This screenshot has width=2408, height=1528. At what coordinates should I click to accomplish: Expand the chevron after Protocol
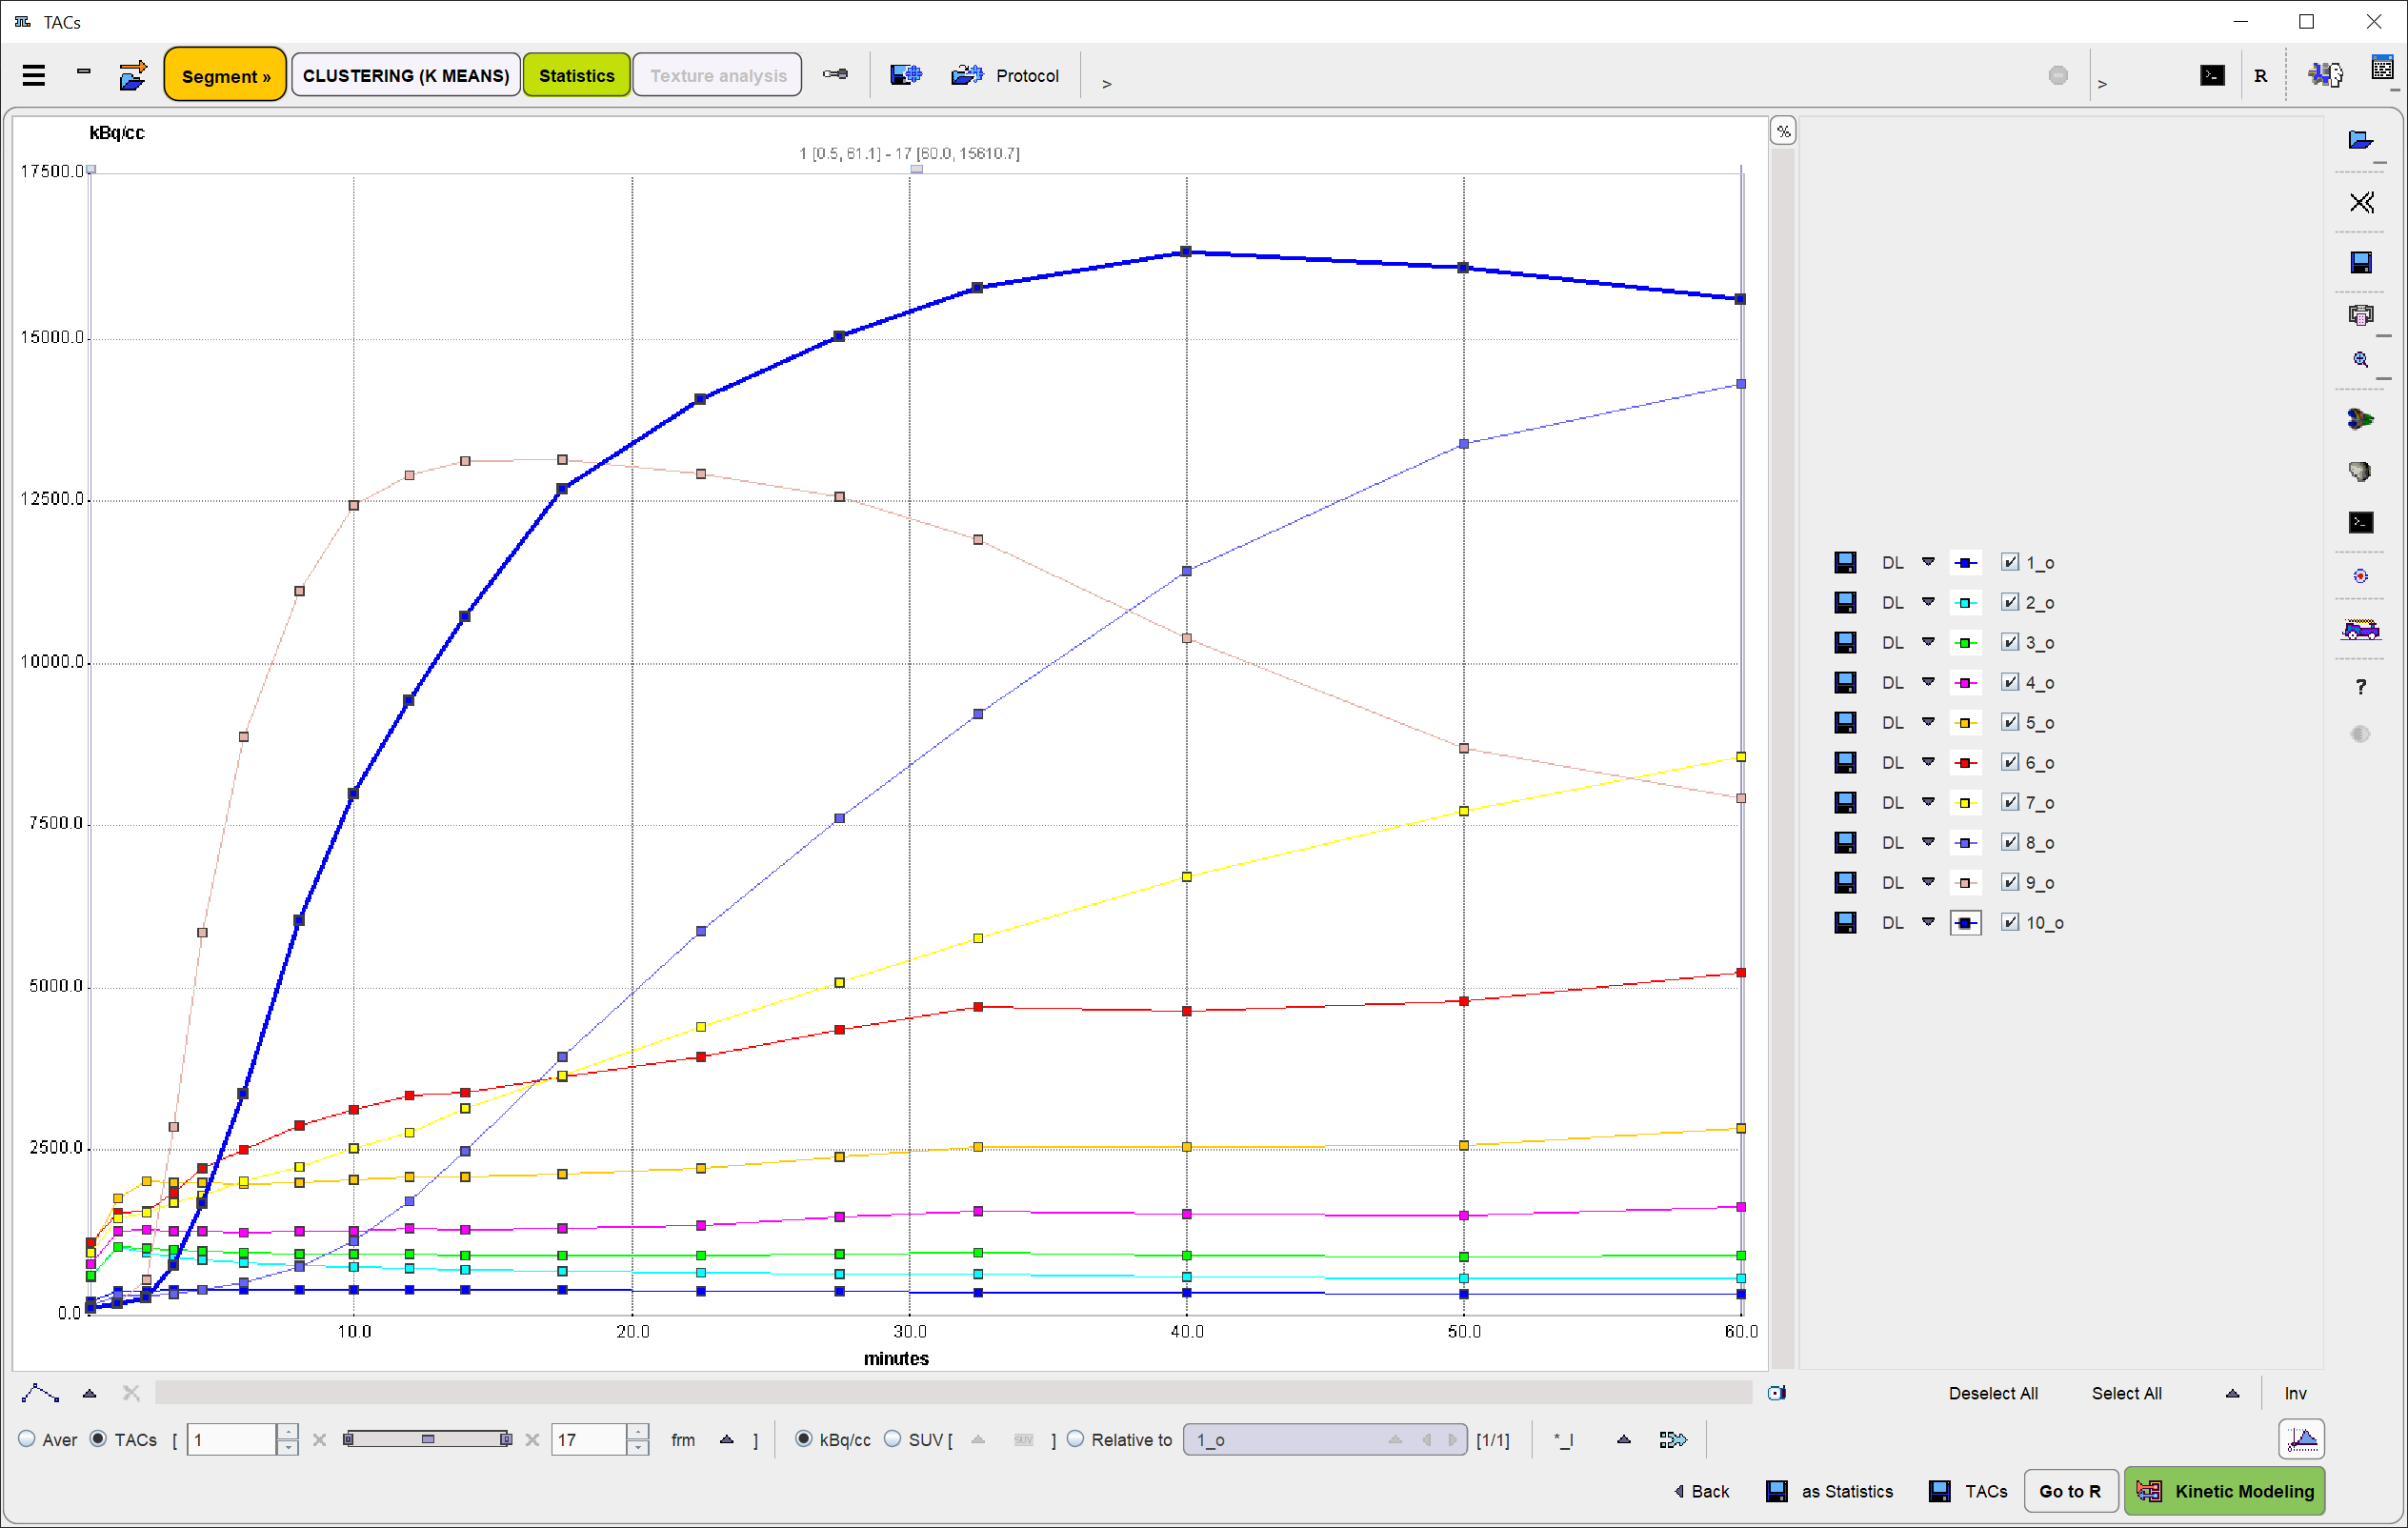tap(1106, 84)
